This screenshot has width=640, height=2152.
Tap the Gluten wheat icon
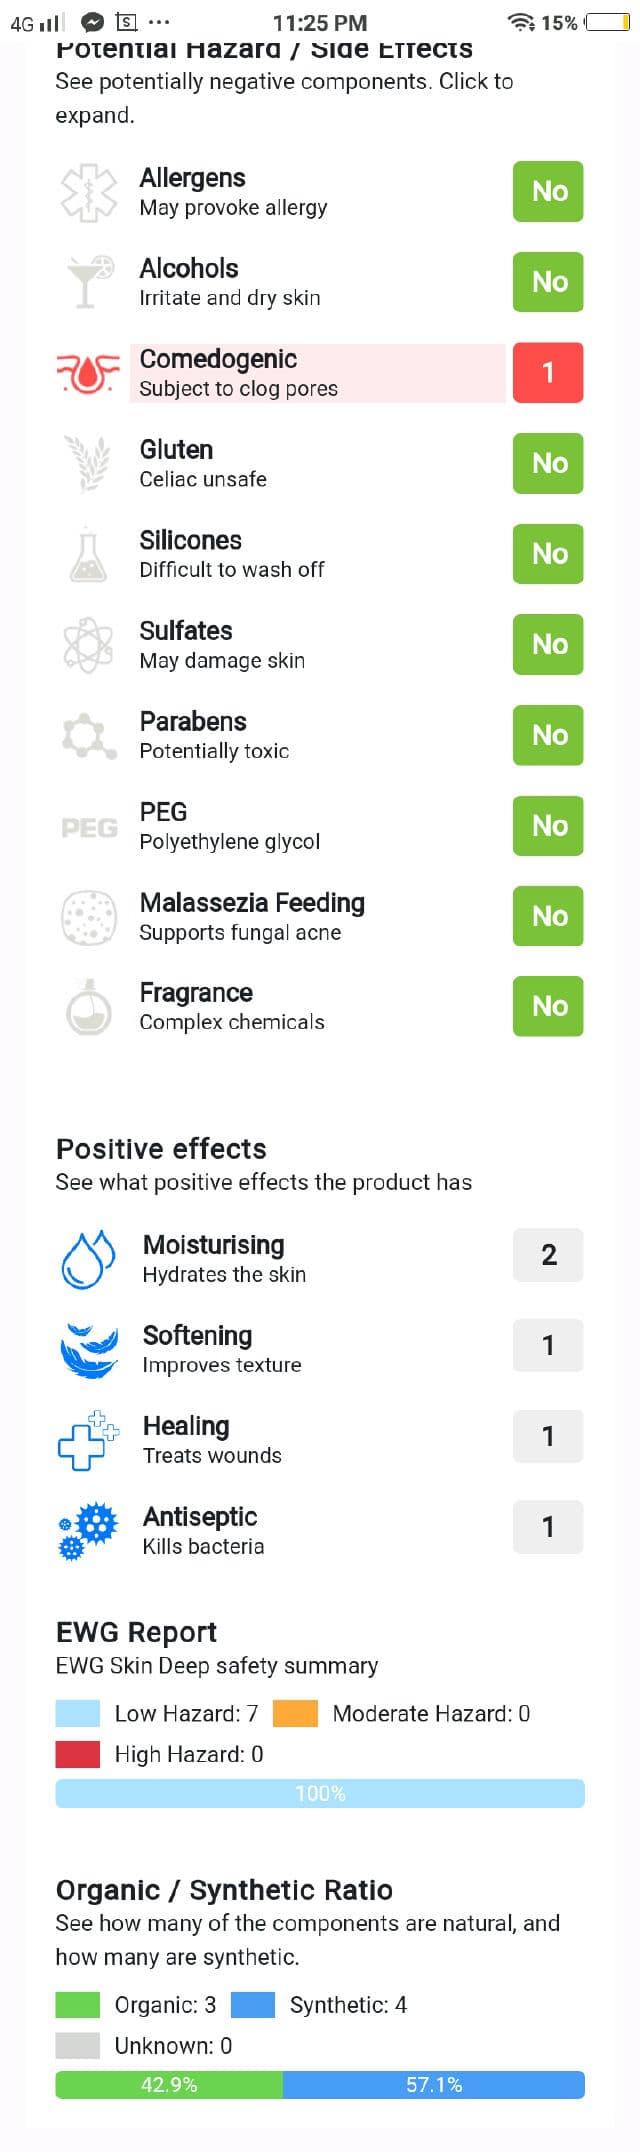click(x=88, y=463)
